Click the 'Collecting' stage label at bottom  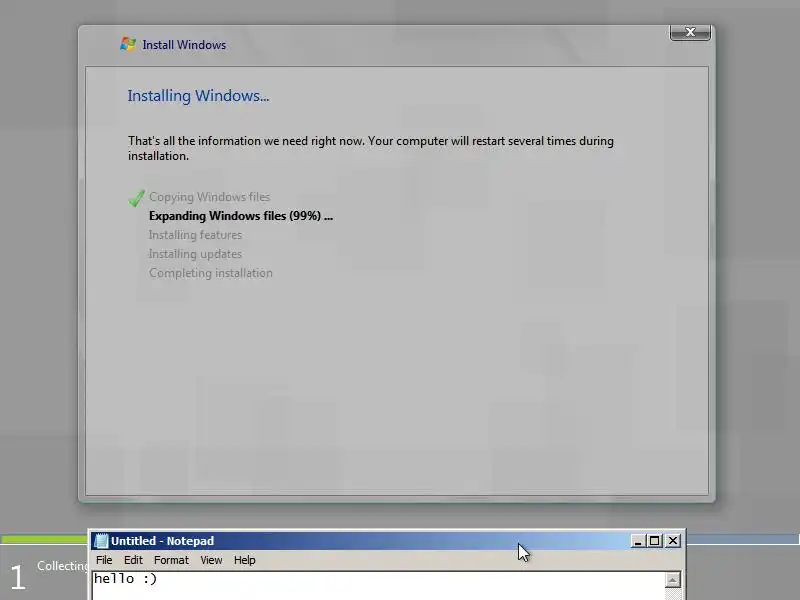pos(62,566)
